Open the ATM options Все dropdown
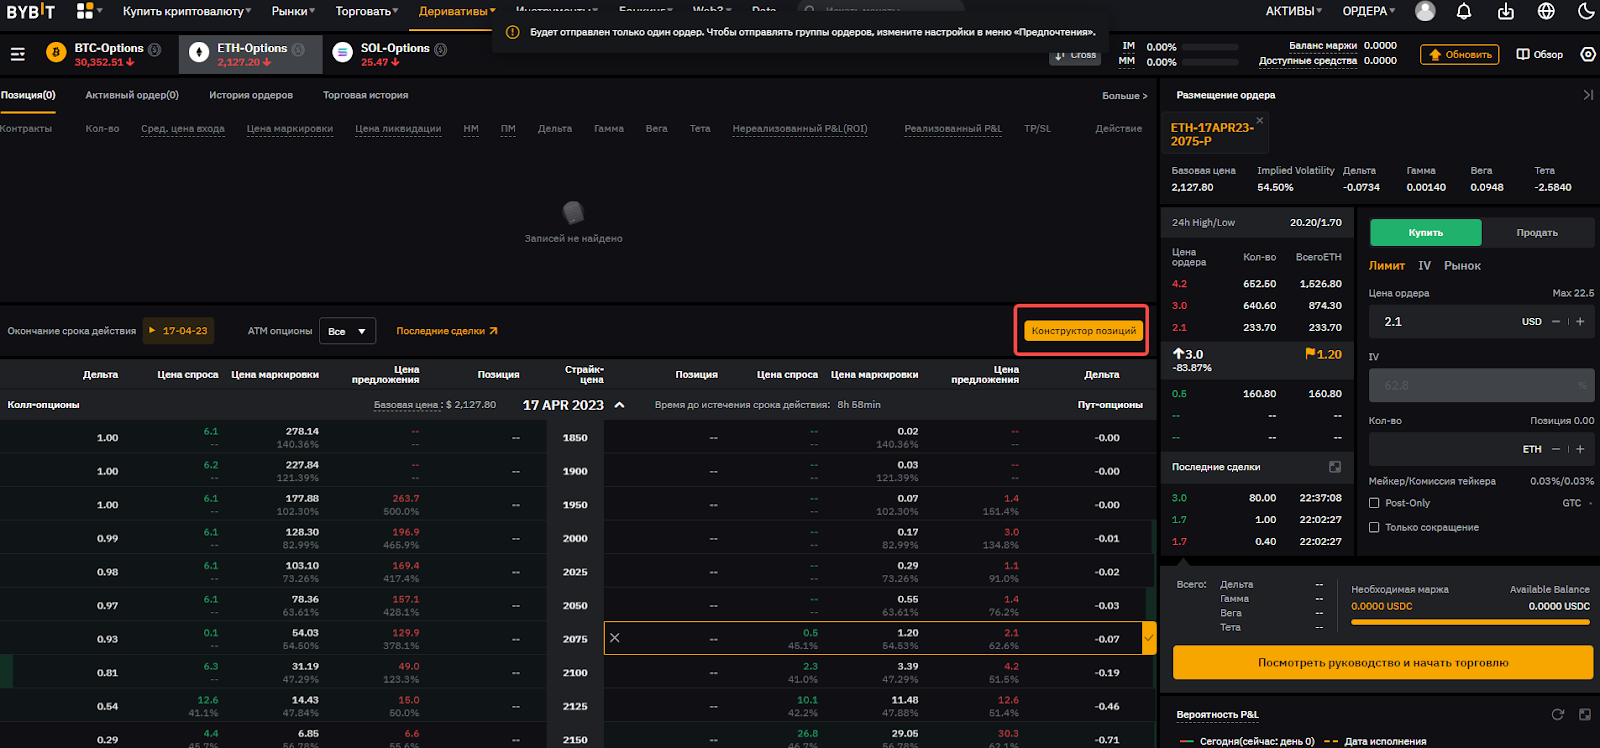 pyautogui.click(x=347, y=331)
